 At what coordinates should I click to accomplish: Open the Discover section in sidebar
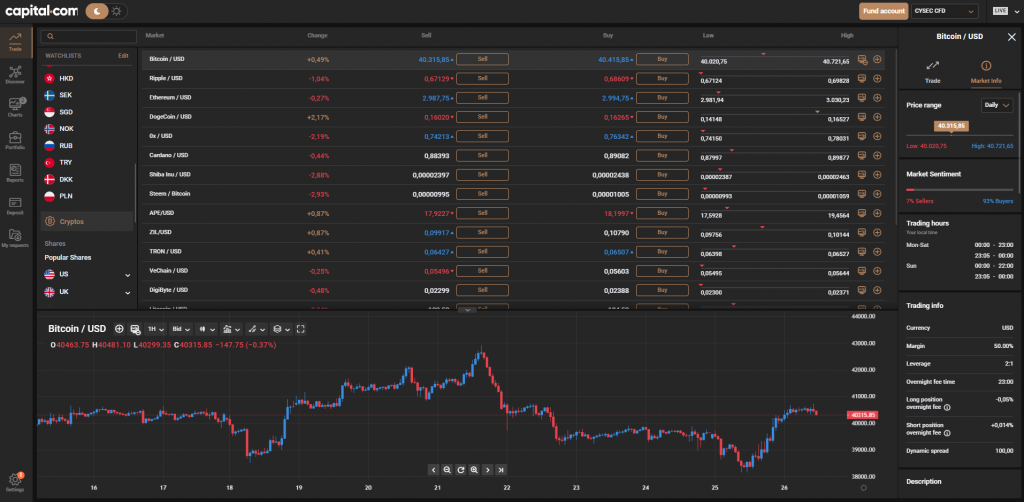pos(15,74)
